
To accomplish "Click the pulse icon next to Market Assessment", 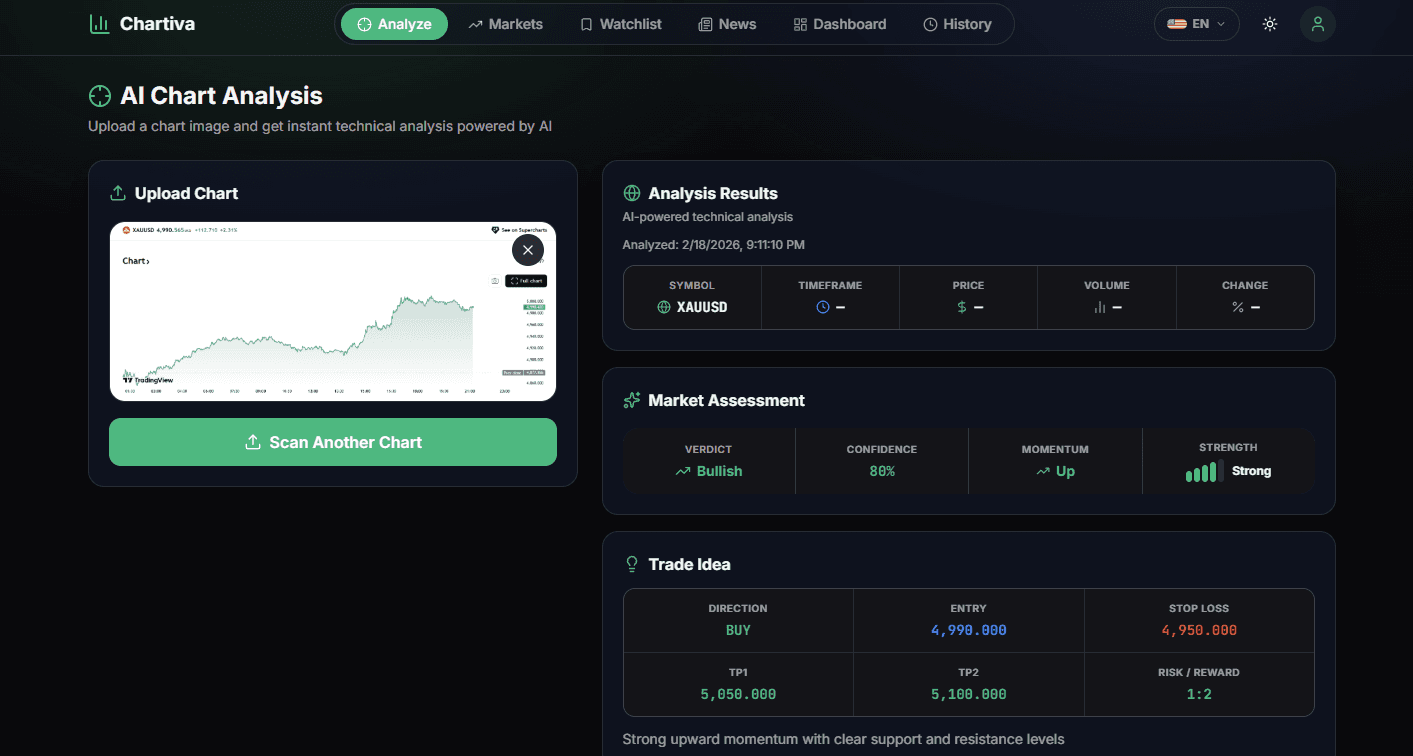I will [x=631, y=399].
